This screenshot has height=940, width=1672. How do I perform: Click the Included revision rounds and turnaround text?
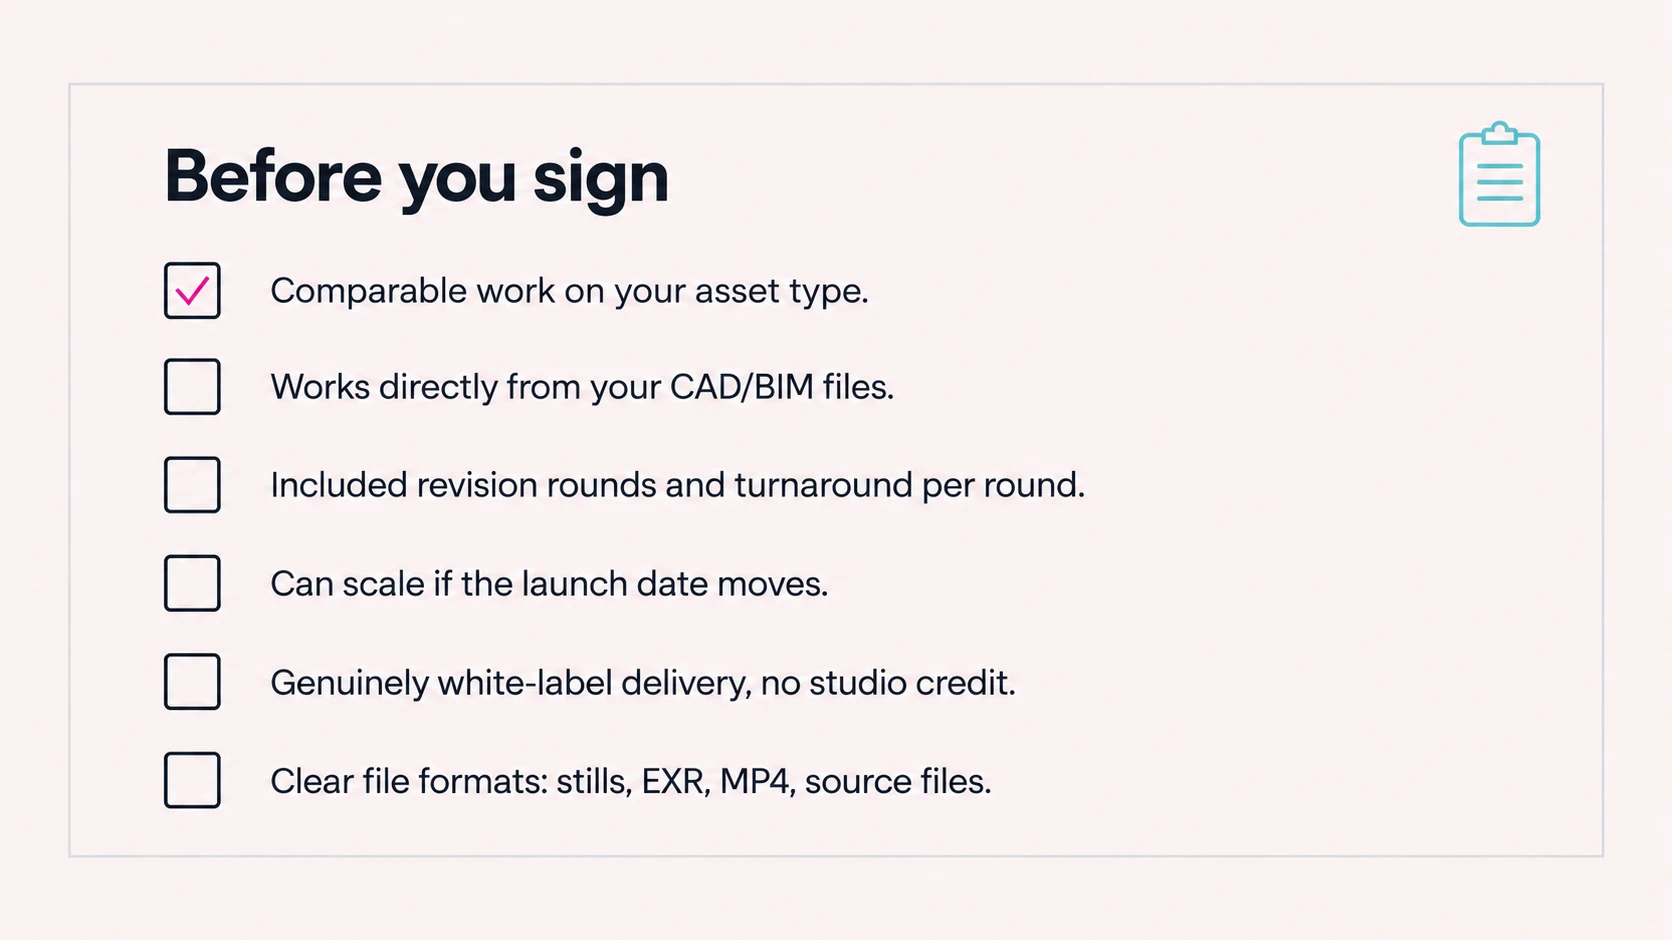(x=677, y=485)
